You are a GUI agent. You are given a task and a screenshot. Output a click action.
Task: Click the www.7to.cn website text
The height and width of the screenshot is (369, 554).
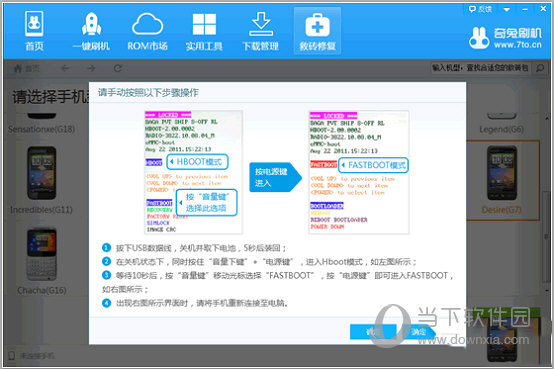(518, 45)
